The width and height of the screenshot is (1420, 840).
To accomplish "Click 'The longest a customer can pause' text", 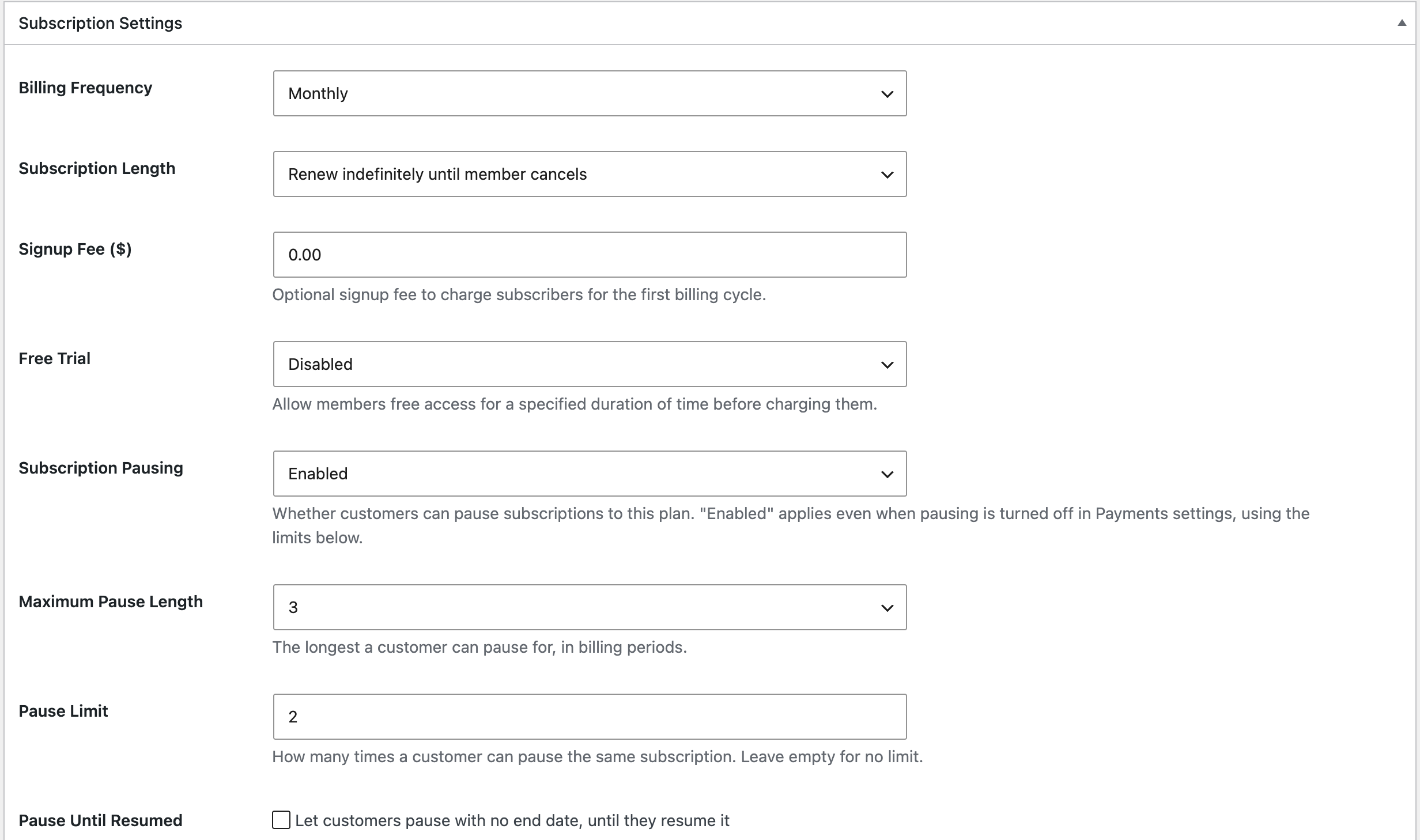I will [x=480, y=647].
